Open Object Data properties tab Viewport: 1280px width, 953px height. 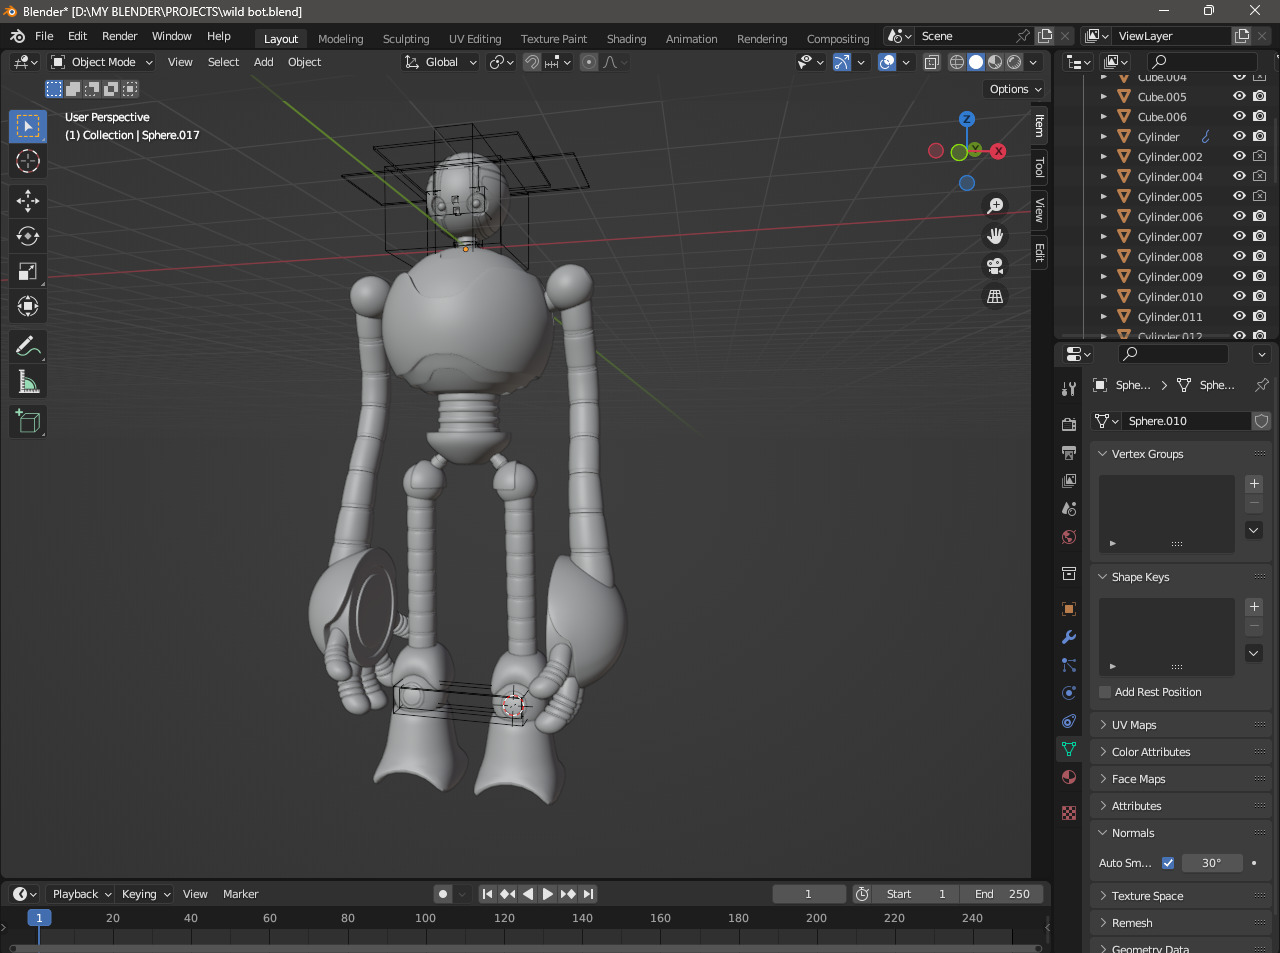tap(1069, 748)
